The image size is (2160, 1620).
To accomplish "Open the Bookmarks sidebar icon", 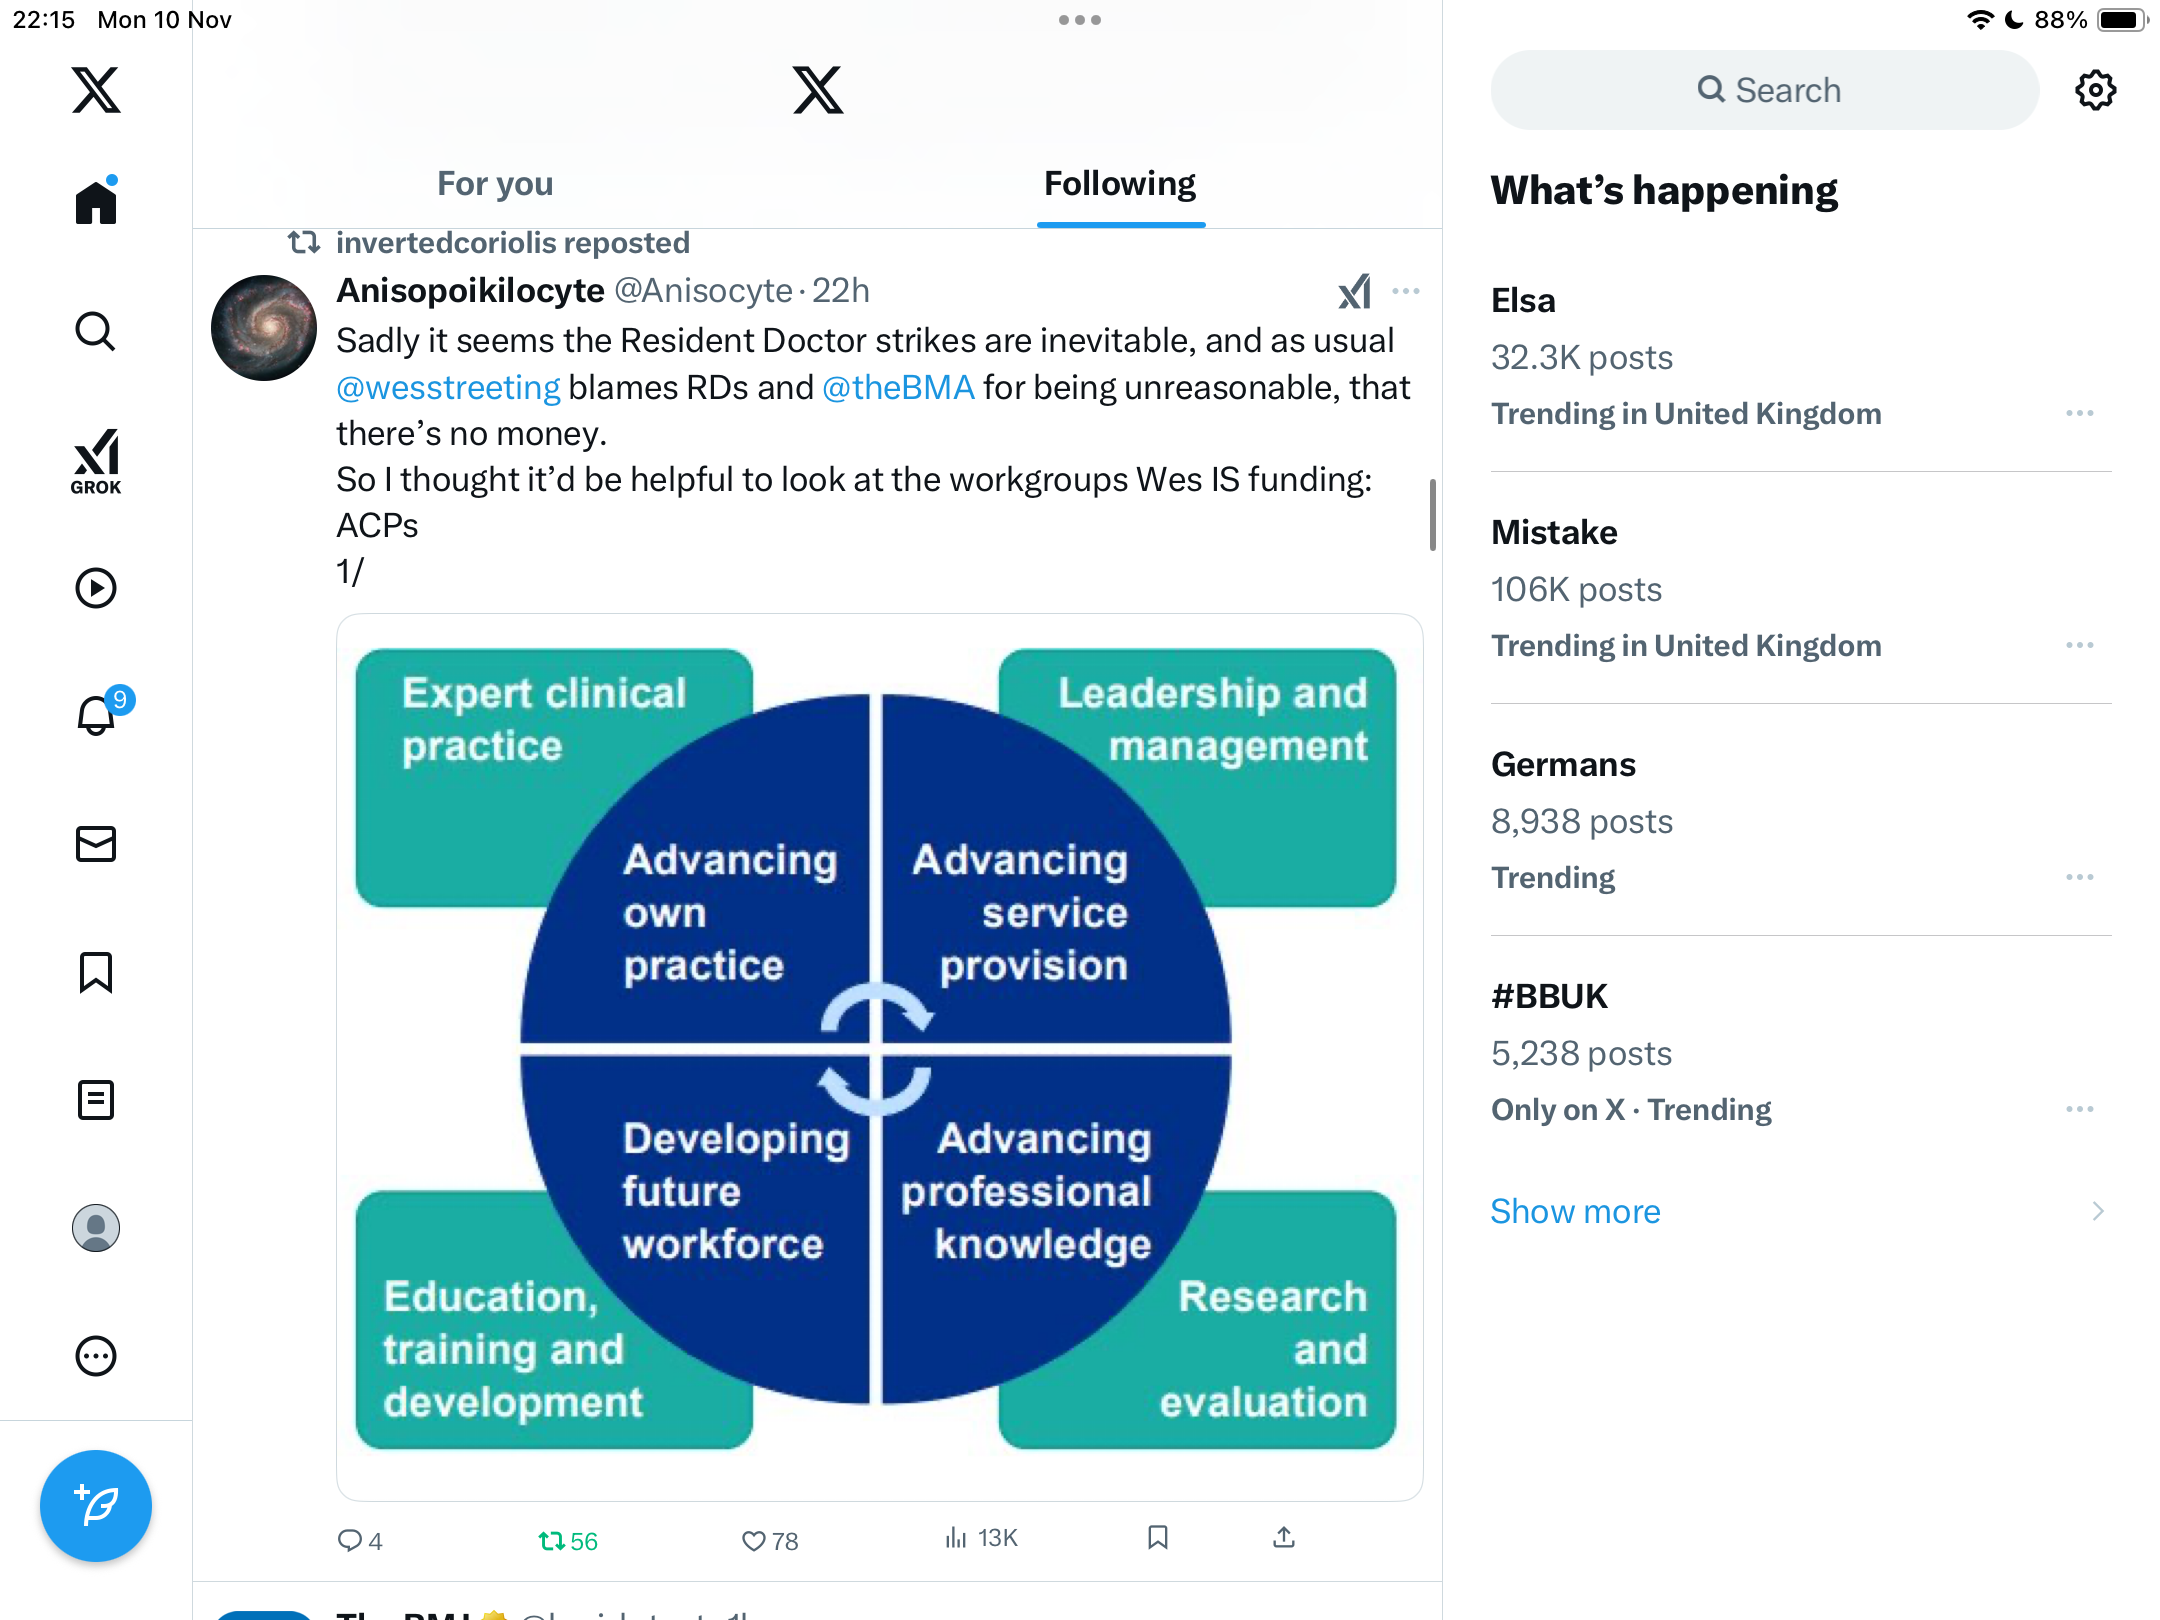I will pos(96,972).
